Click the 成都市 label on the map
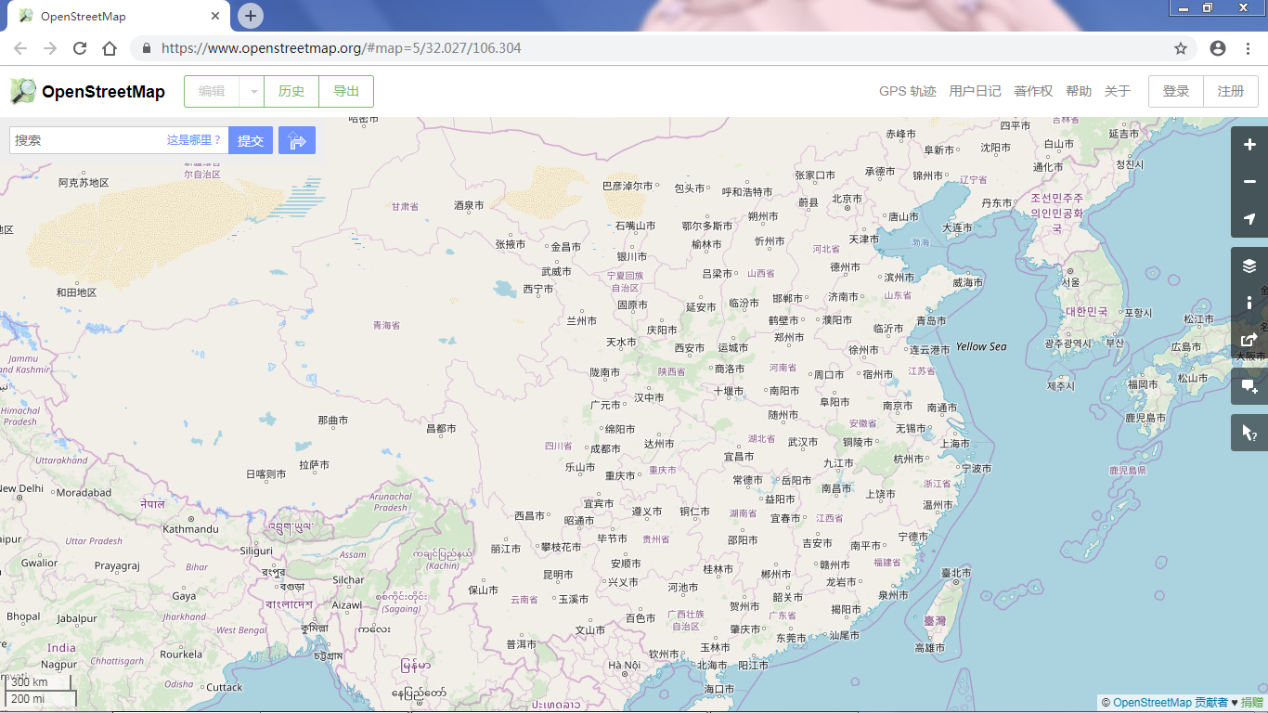The image size is (1268, 713). [x=605, y=450]
